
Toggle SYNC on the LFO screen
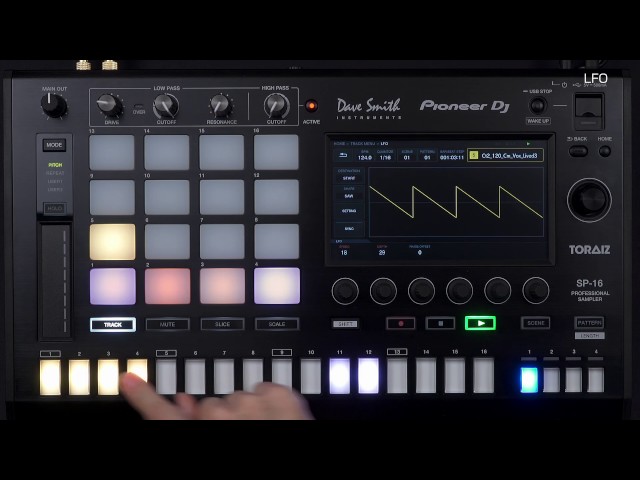(349, 229)
